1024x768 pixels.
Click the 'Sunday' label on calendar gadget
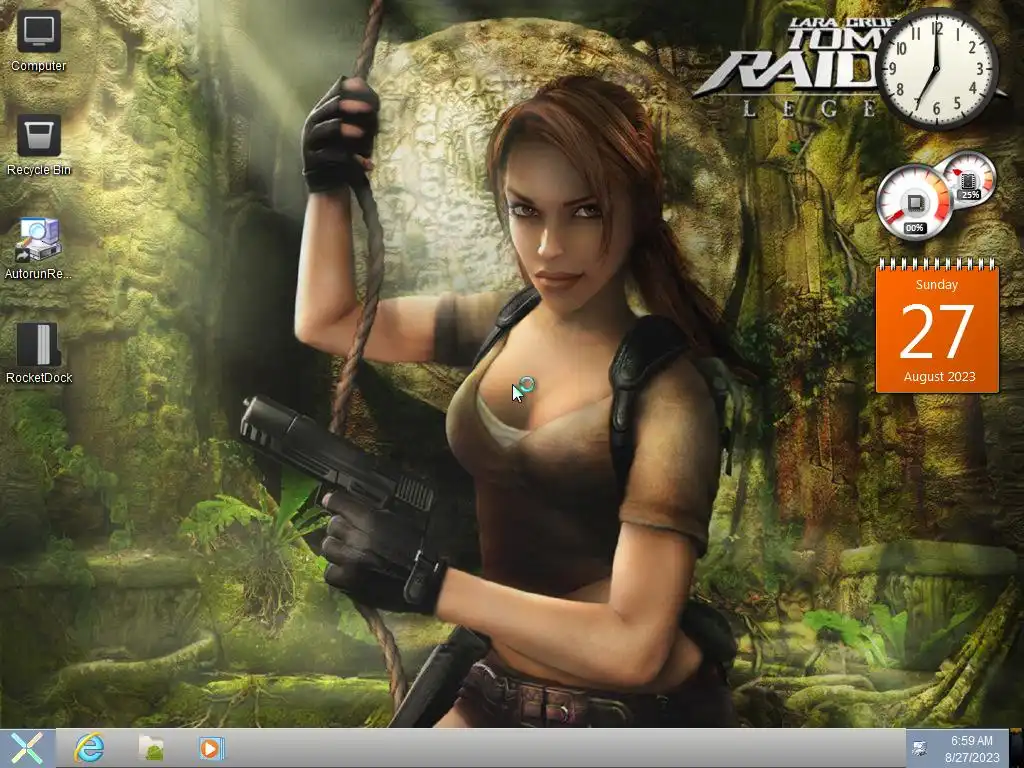pyautogui.click(x=936, y=285)
